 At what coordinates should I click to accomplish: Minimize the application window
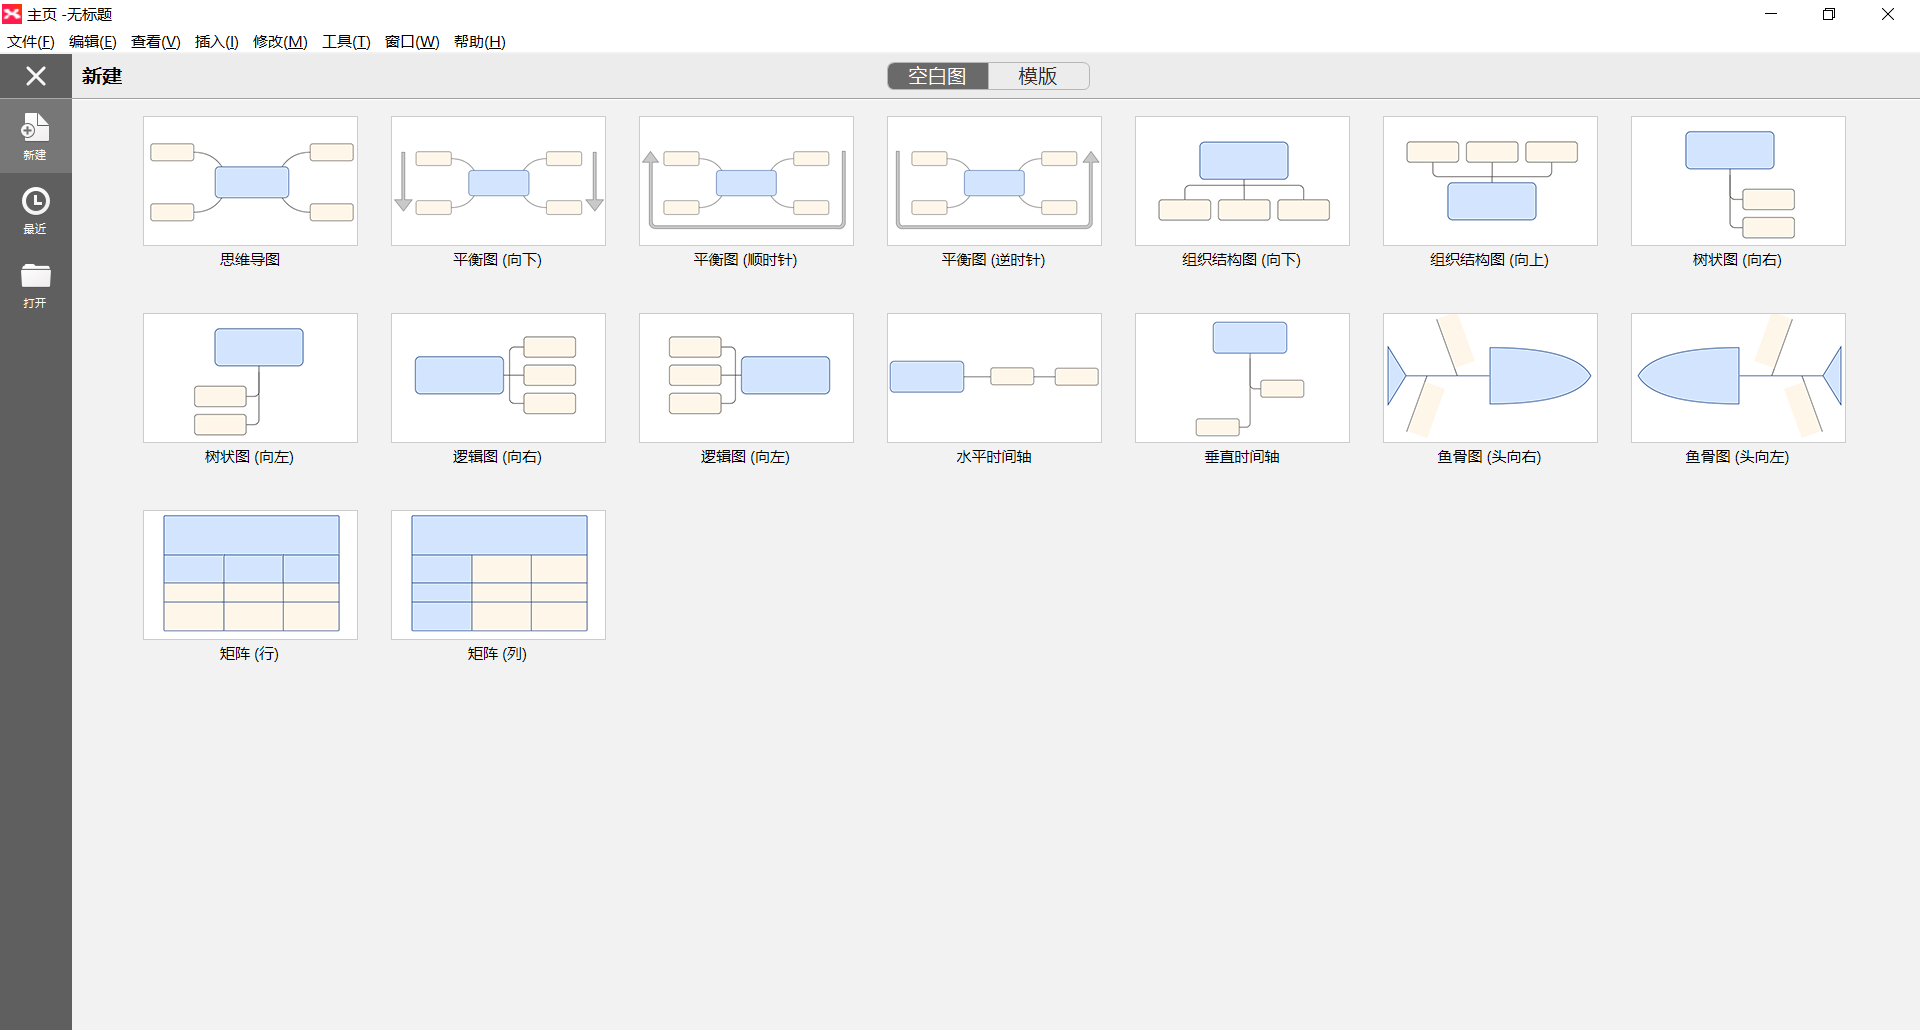pos(1771,14)
